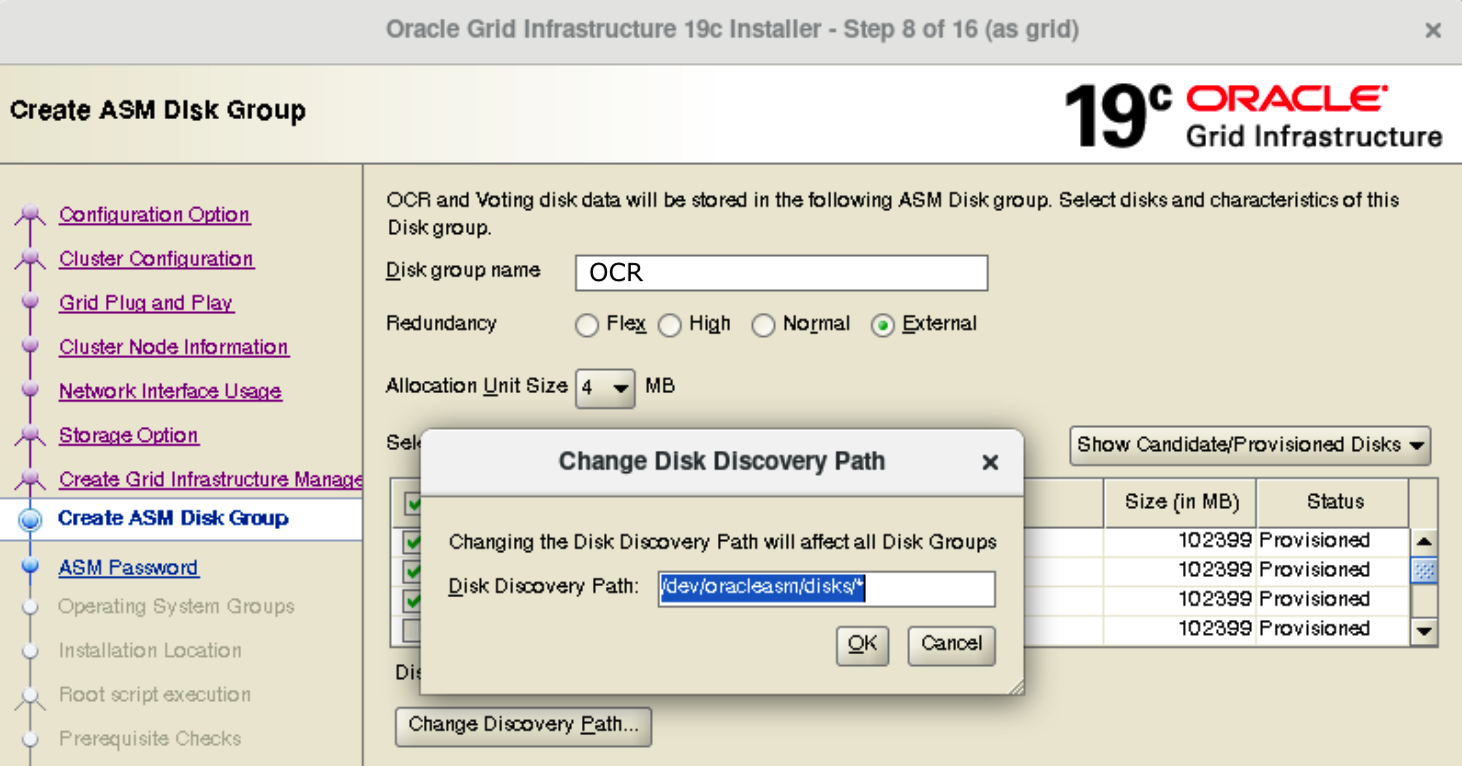Click the blue step marker beside Create ASM Disk Group
This screenshot has width=1462, height=766.
(x=31, y=519)
